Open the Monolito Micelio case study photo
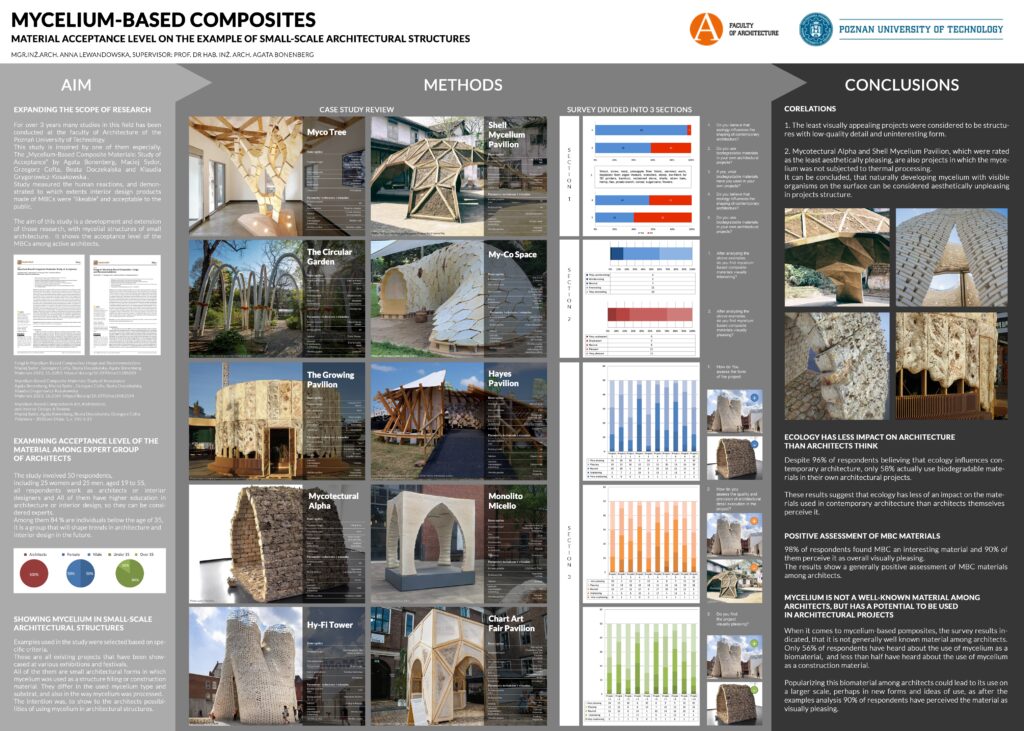 (x=427, y=544)
